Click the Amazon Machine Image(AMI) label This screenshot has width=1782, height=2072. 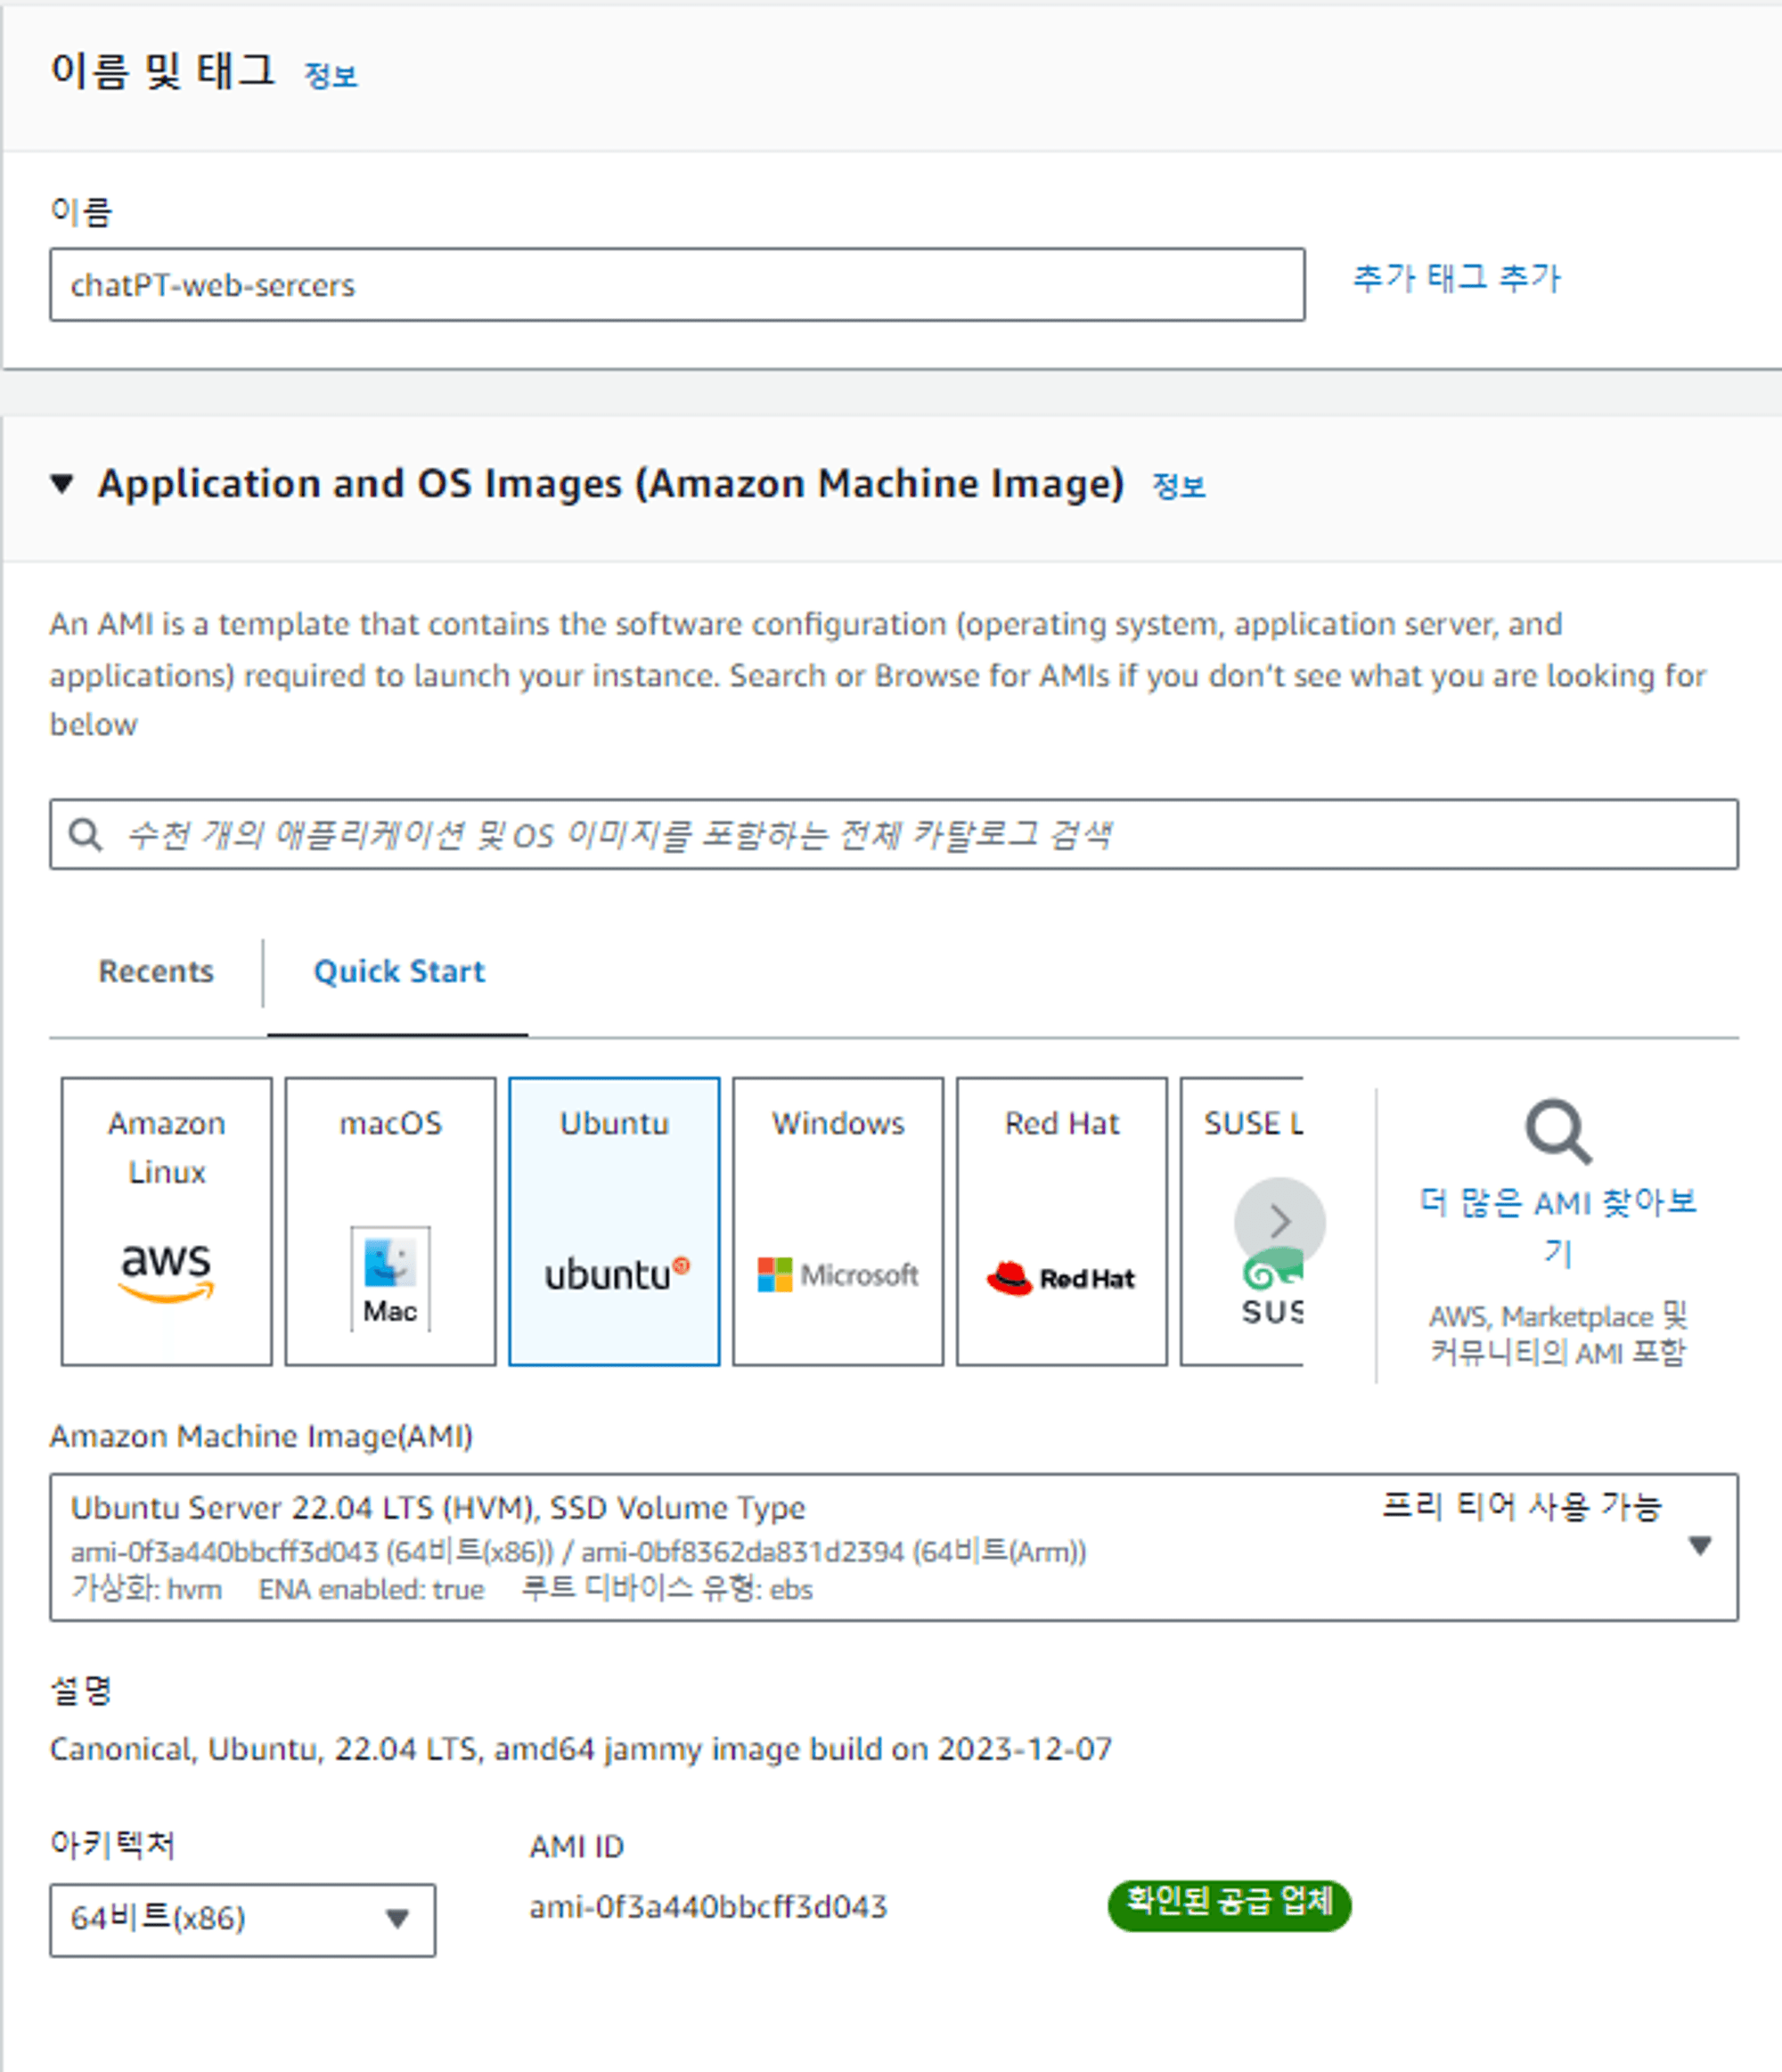click(x=261, y=1436)
